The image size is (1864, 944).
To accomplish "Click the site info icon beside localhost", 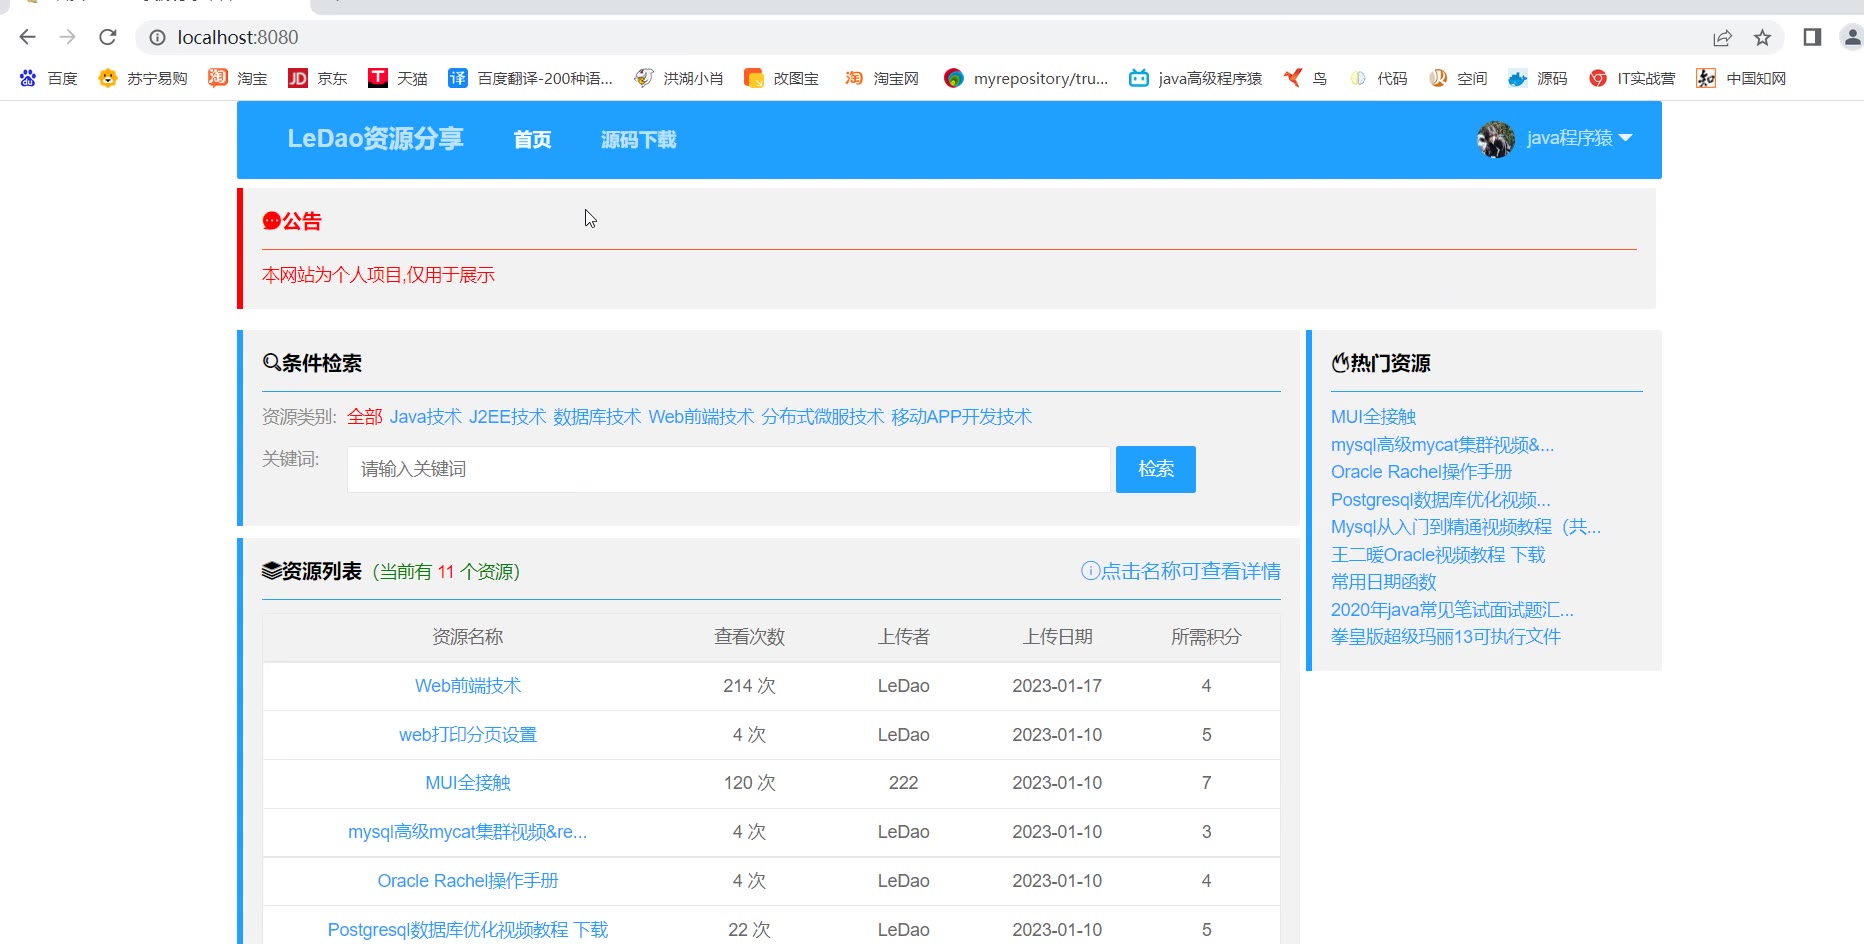I will (x=157, y=38).
